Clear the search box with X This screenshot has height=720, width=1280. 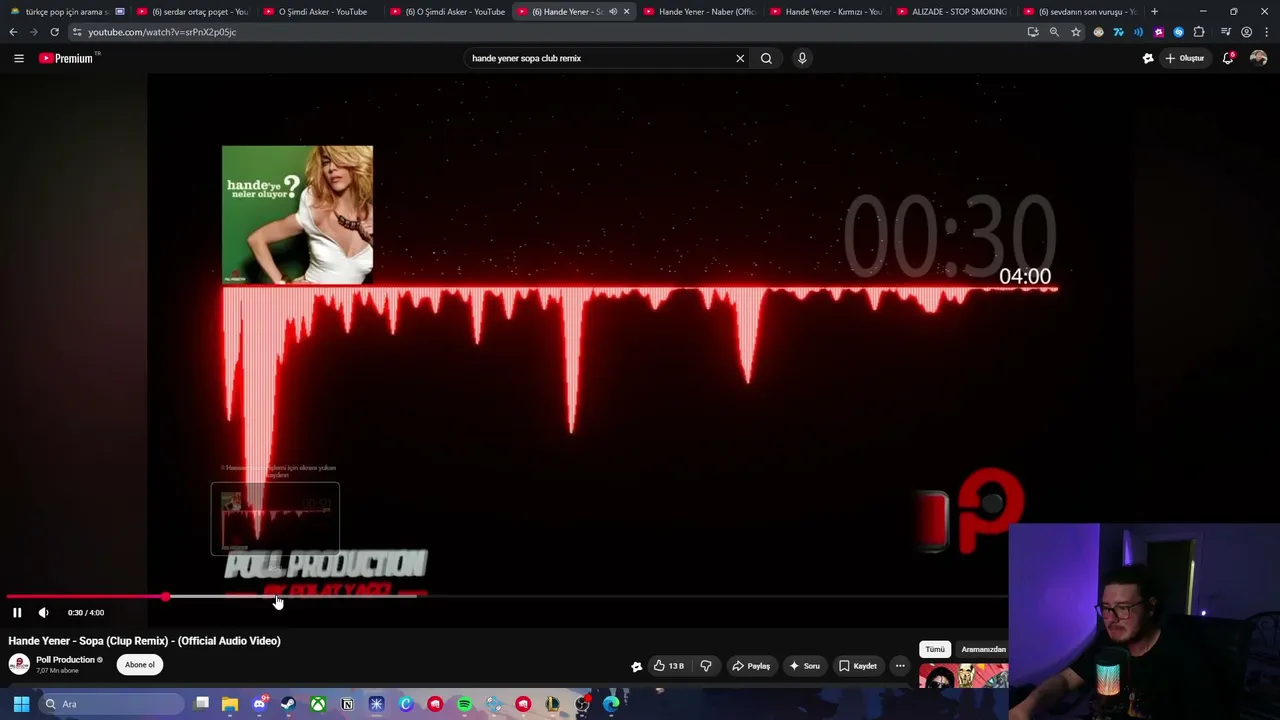pos(740,58)
